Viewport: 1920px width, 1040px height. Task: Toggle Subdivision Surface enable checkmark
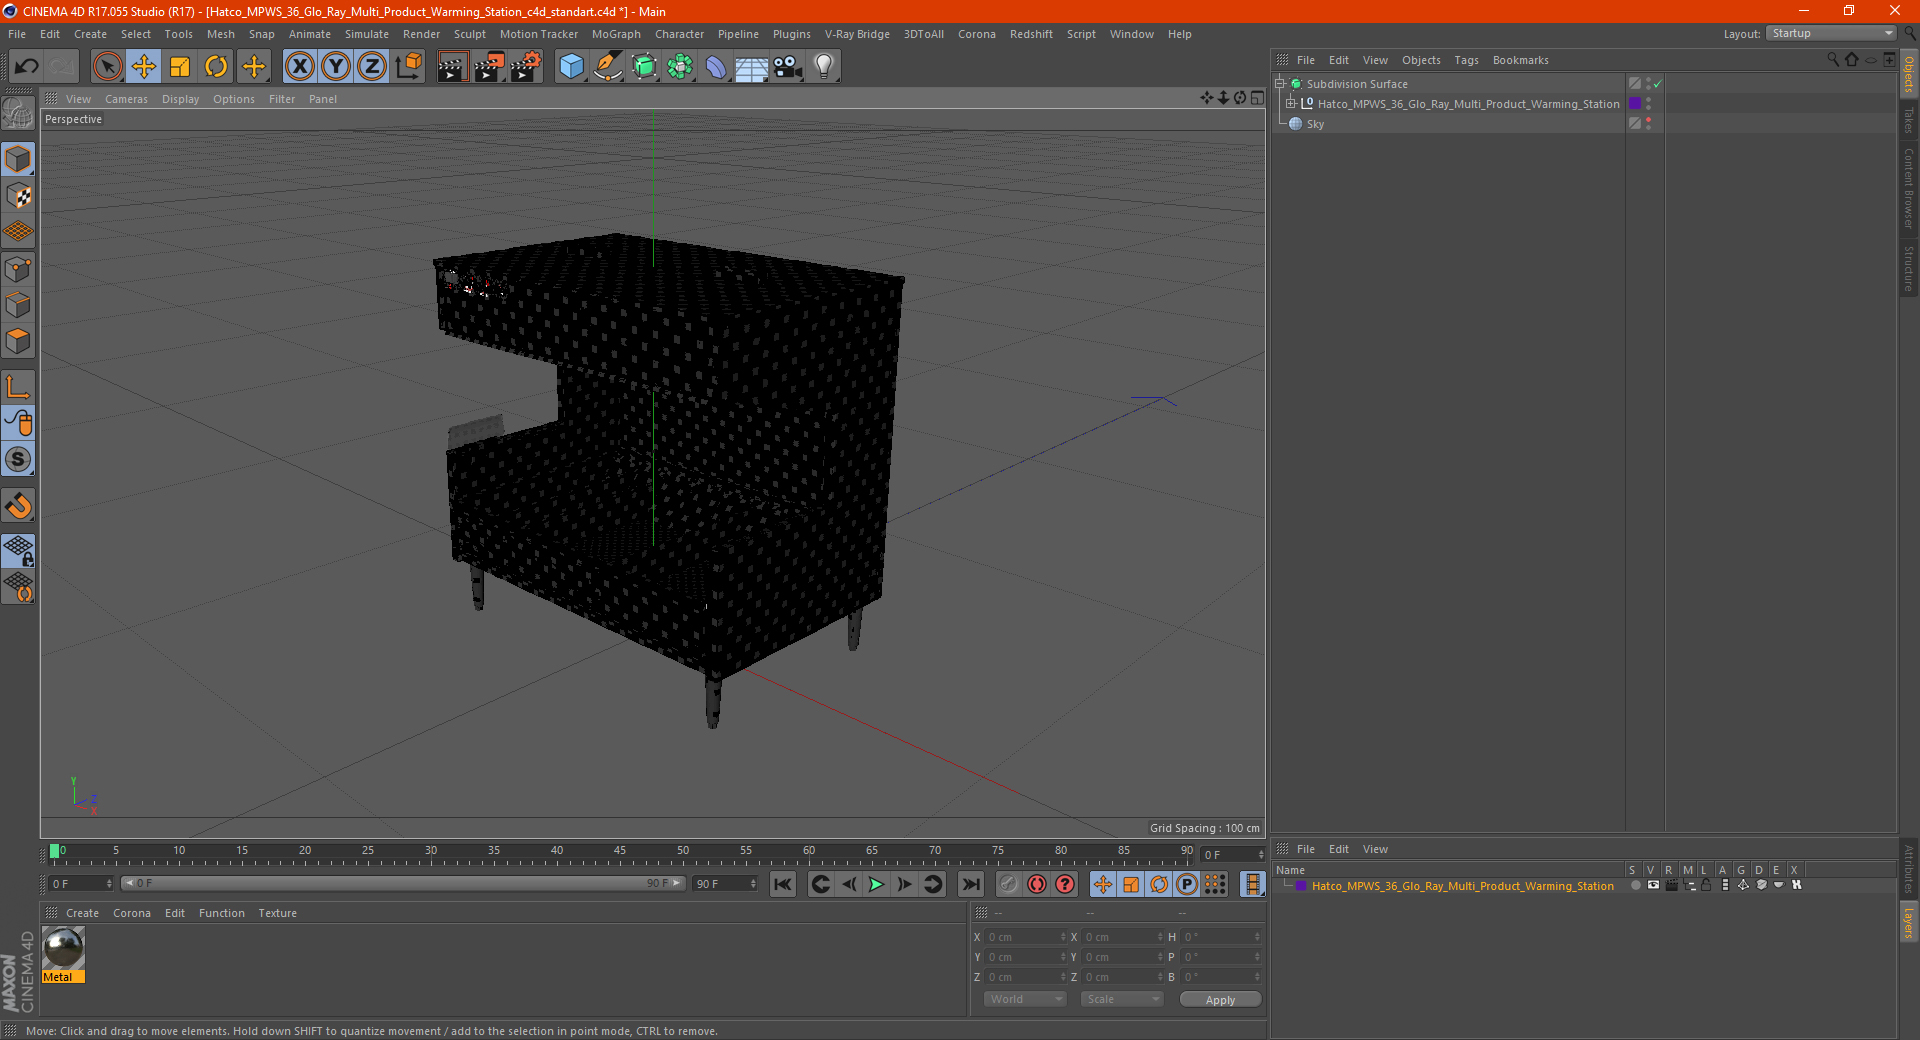pyautogui.click(x=1657, y=84)
